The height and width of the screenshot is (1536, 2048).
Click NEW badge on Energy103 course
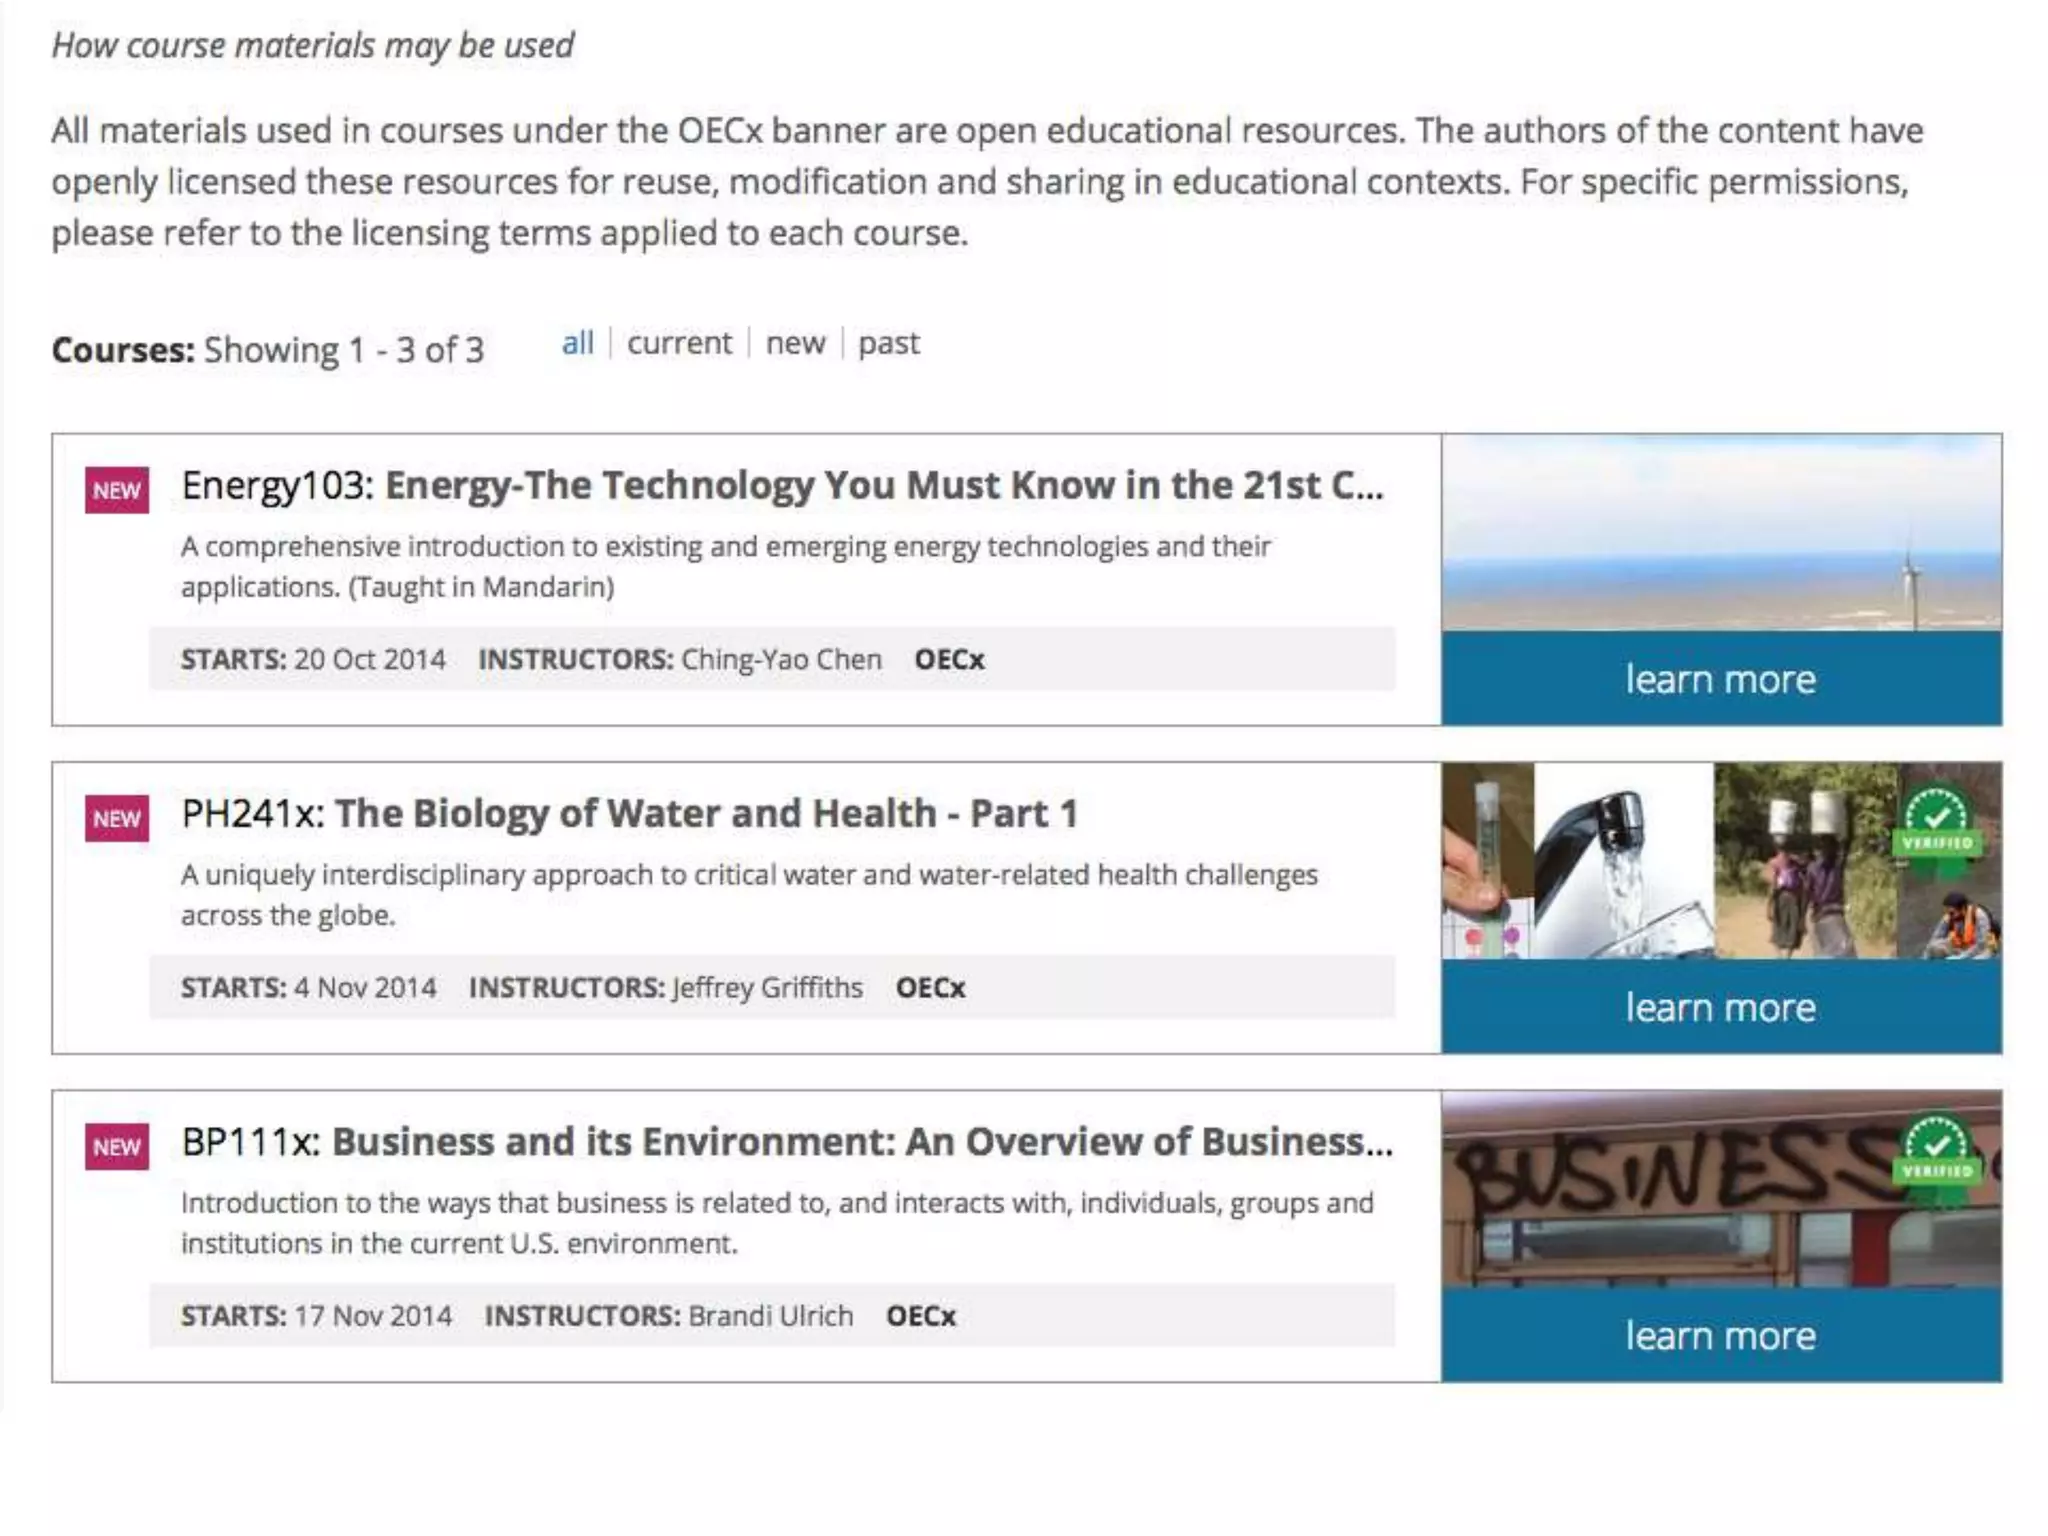tap(117, 490)
